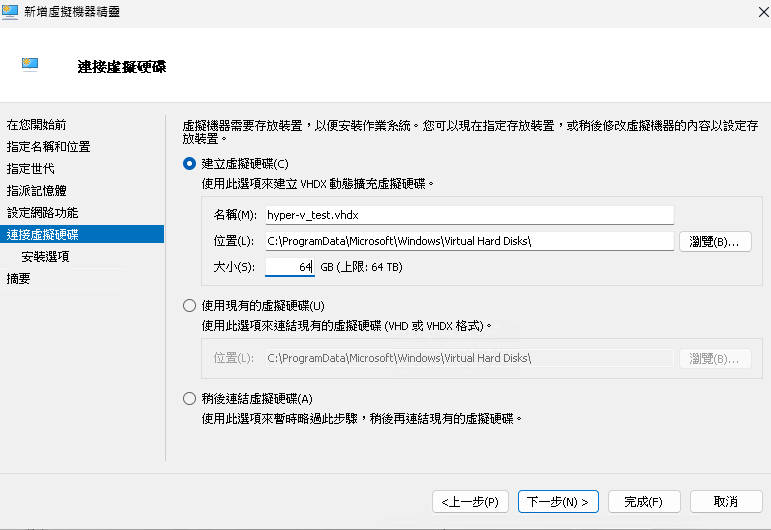Open 在您開始前 step in sidebar
The height and width of the screenshot is (530, 771).
click(36, 125)
